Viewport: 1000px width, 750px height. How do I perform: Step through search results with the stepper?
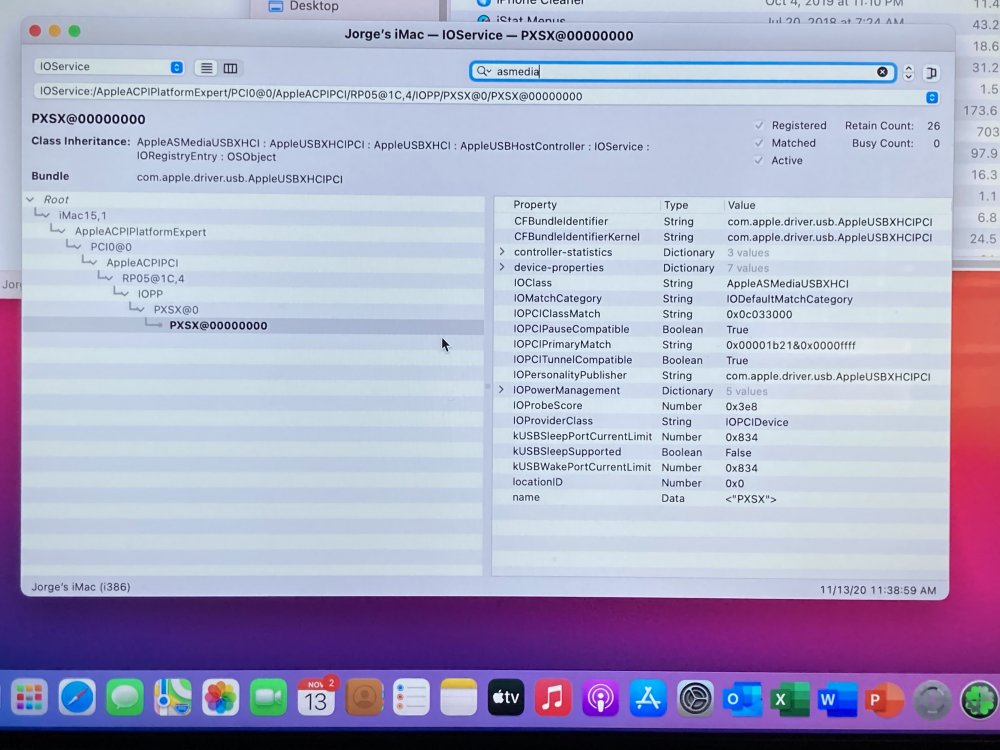[x=909, y=73]
